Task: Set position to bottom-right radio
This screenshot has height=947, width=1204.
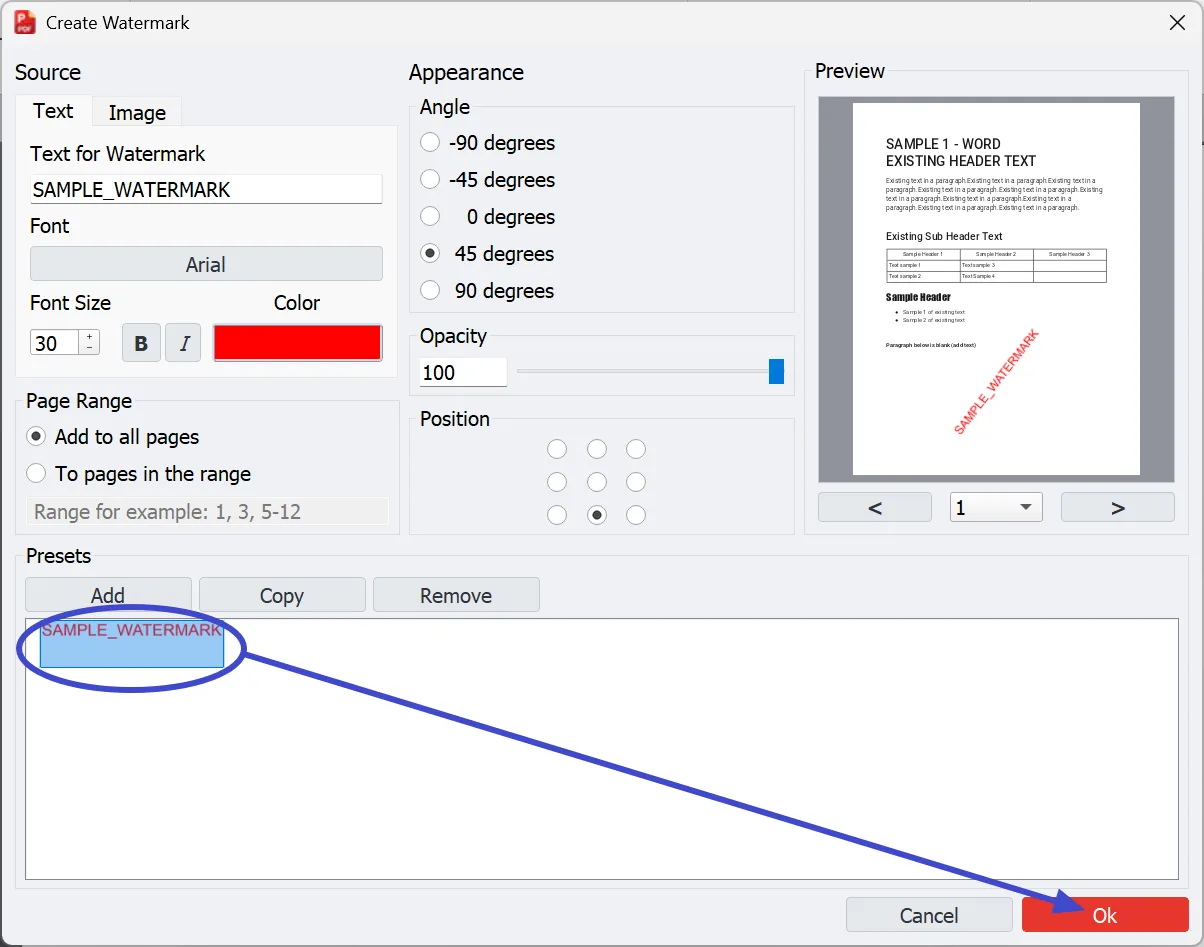Action: pos(636,515)
